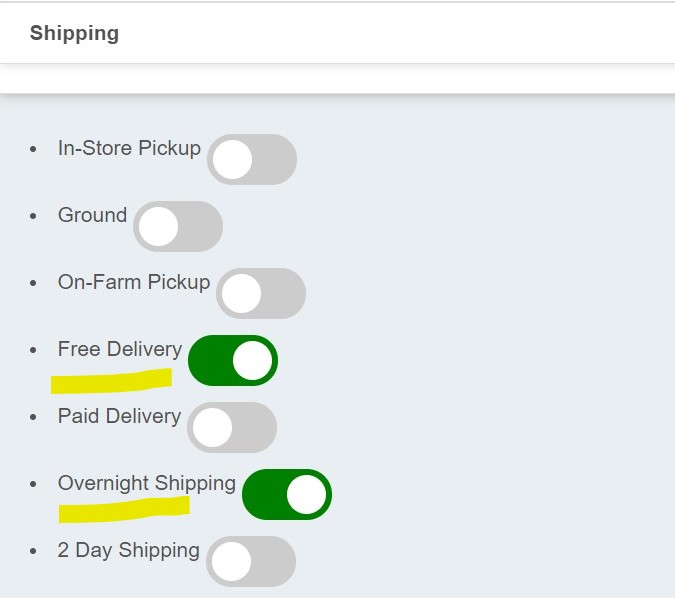Click the On-Farm Pickup label text
675x598 pixels.
click(134, 282)
